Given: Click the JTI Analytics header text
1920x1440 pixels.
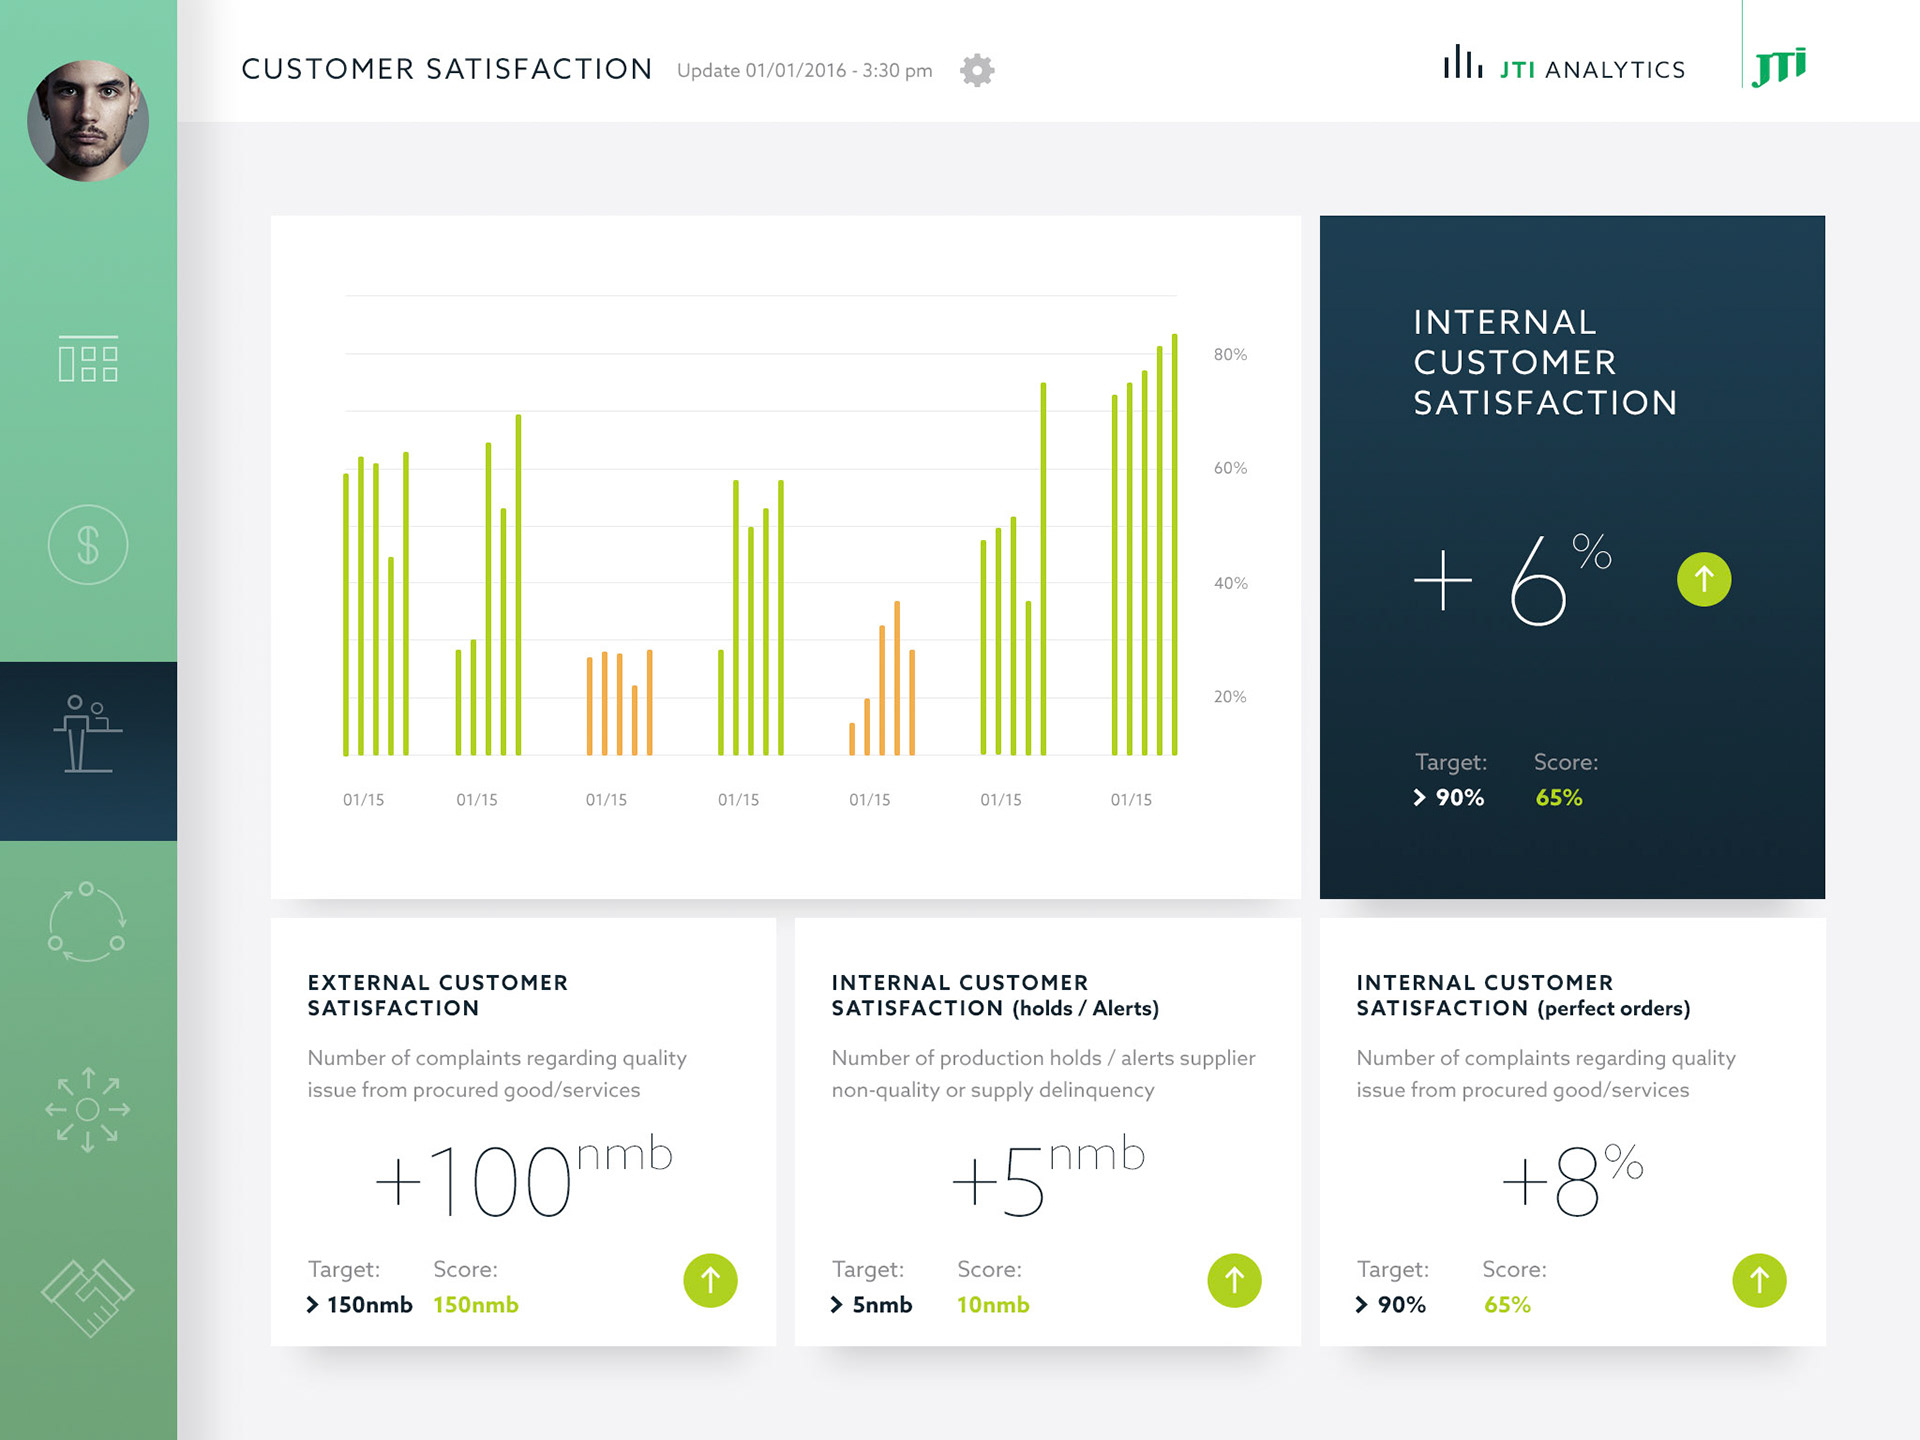Looking at the screenshot, I should [1592, 70].
